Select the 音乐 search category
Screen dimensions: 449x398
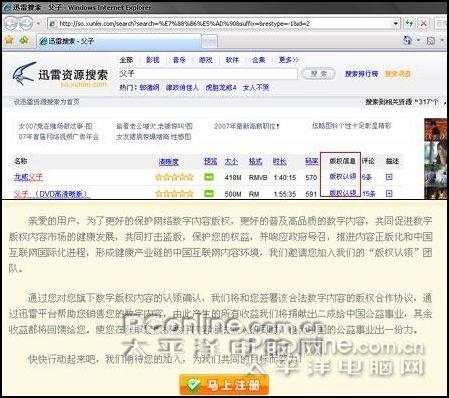tap(179, 60)
